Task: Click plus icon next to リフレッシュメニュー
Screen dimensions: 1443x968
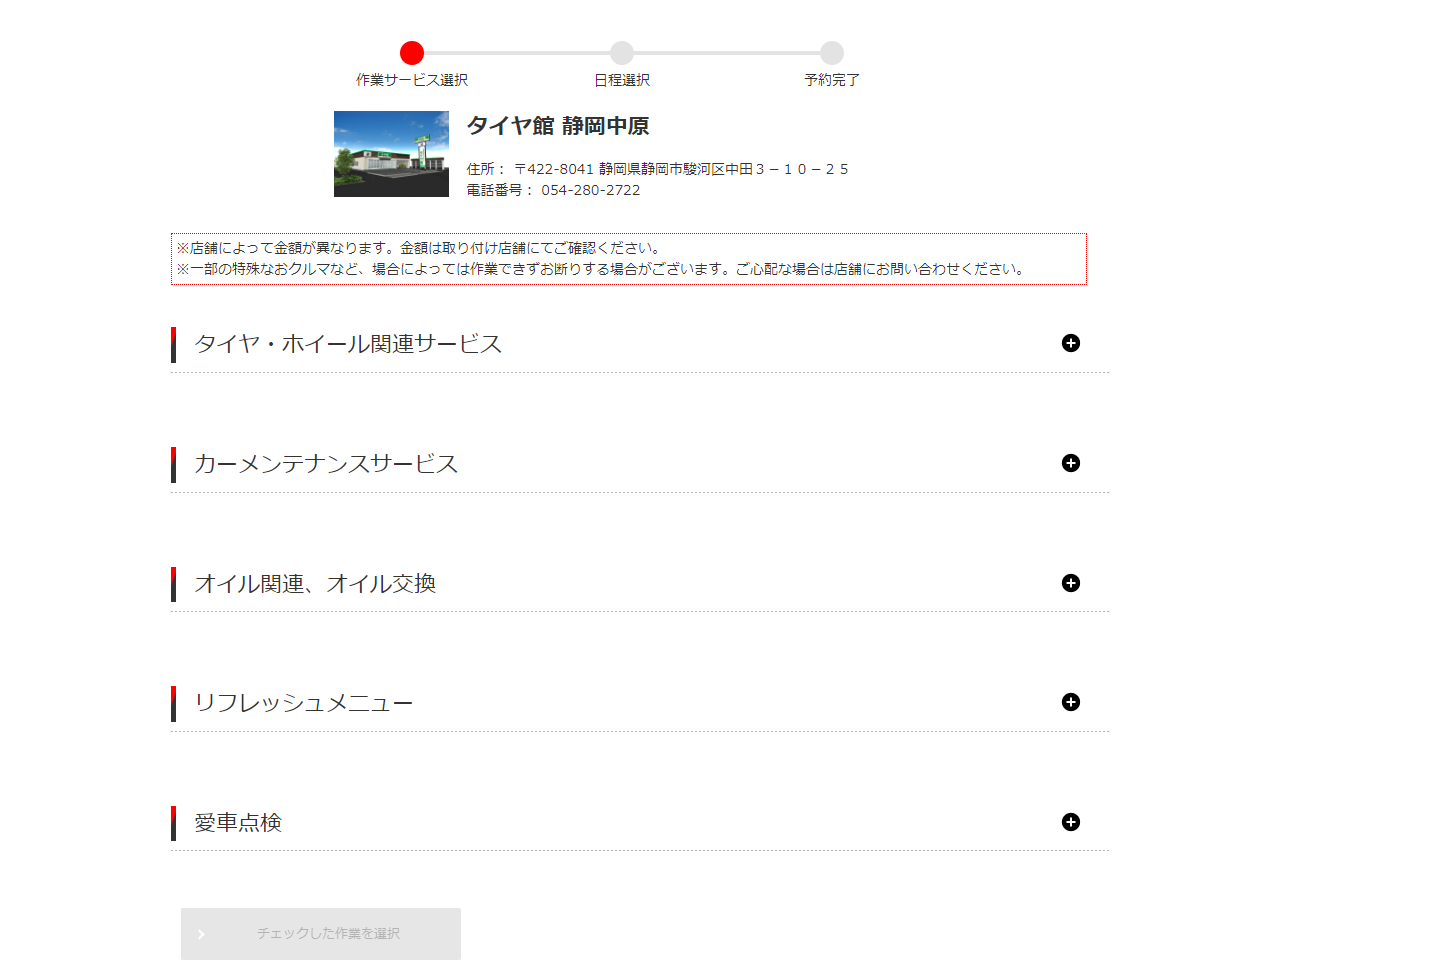Action: click(1070, 702)
